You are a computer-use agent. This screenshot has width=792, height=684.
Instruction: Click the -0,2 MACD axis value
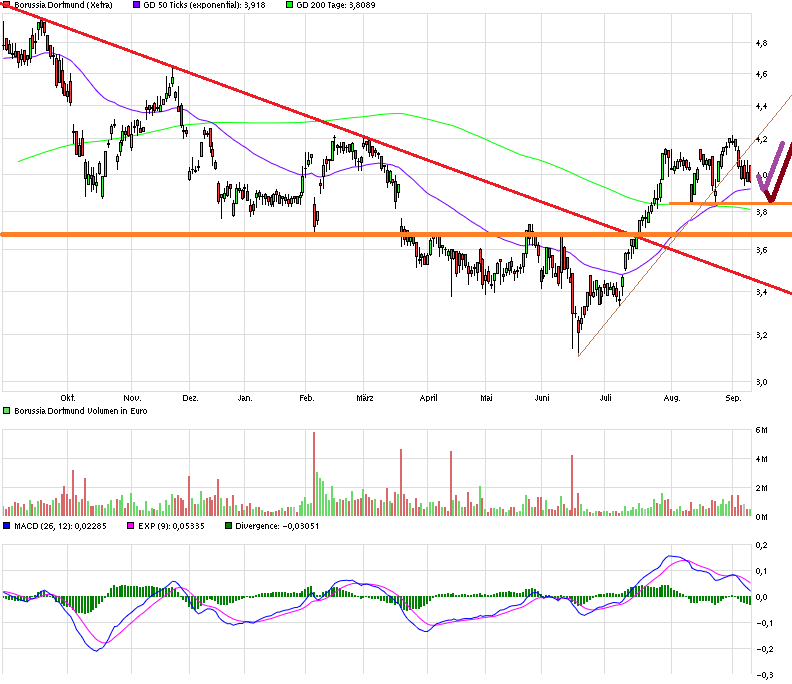[764, 649]
